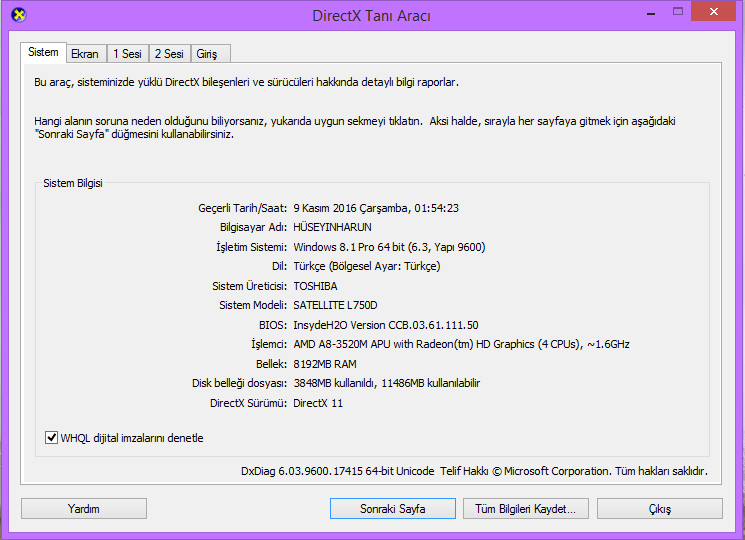Click the Bilgisayar Adı label
Image resolution: width=745 pixels, height=540 pixels.
tap(253, 227)
